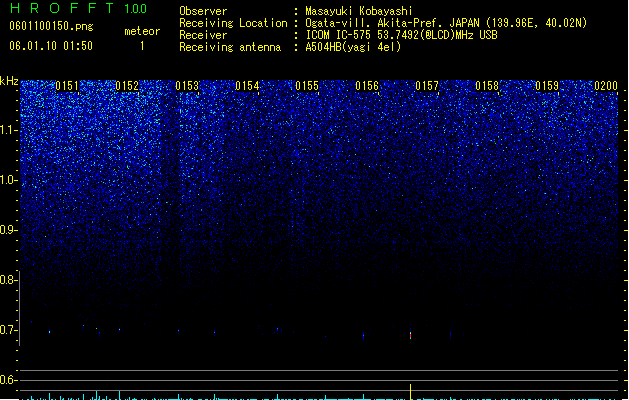Click the ICOM IC-575 receiver text

[401, 35]
